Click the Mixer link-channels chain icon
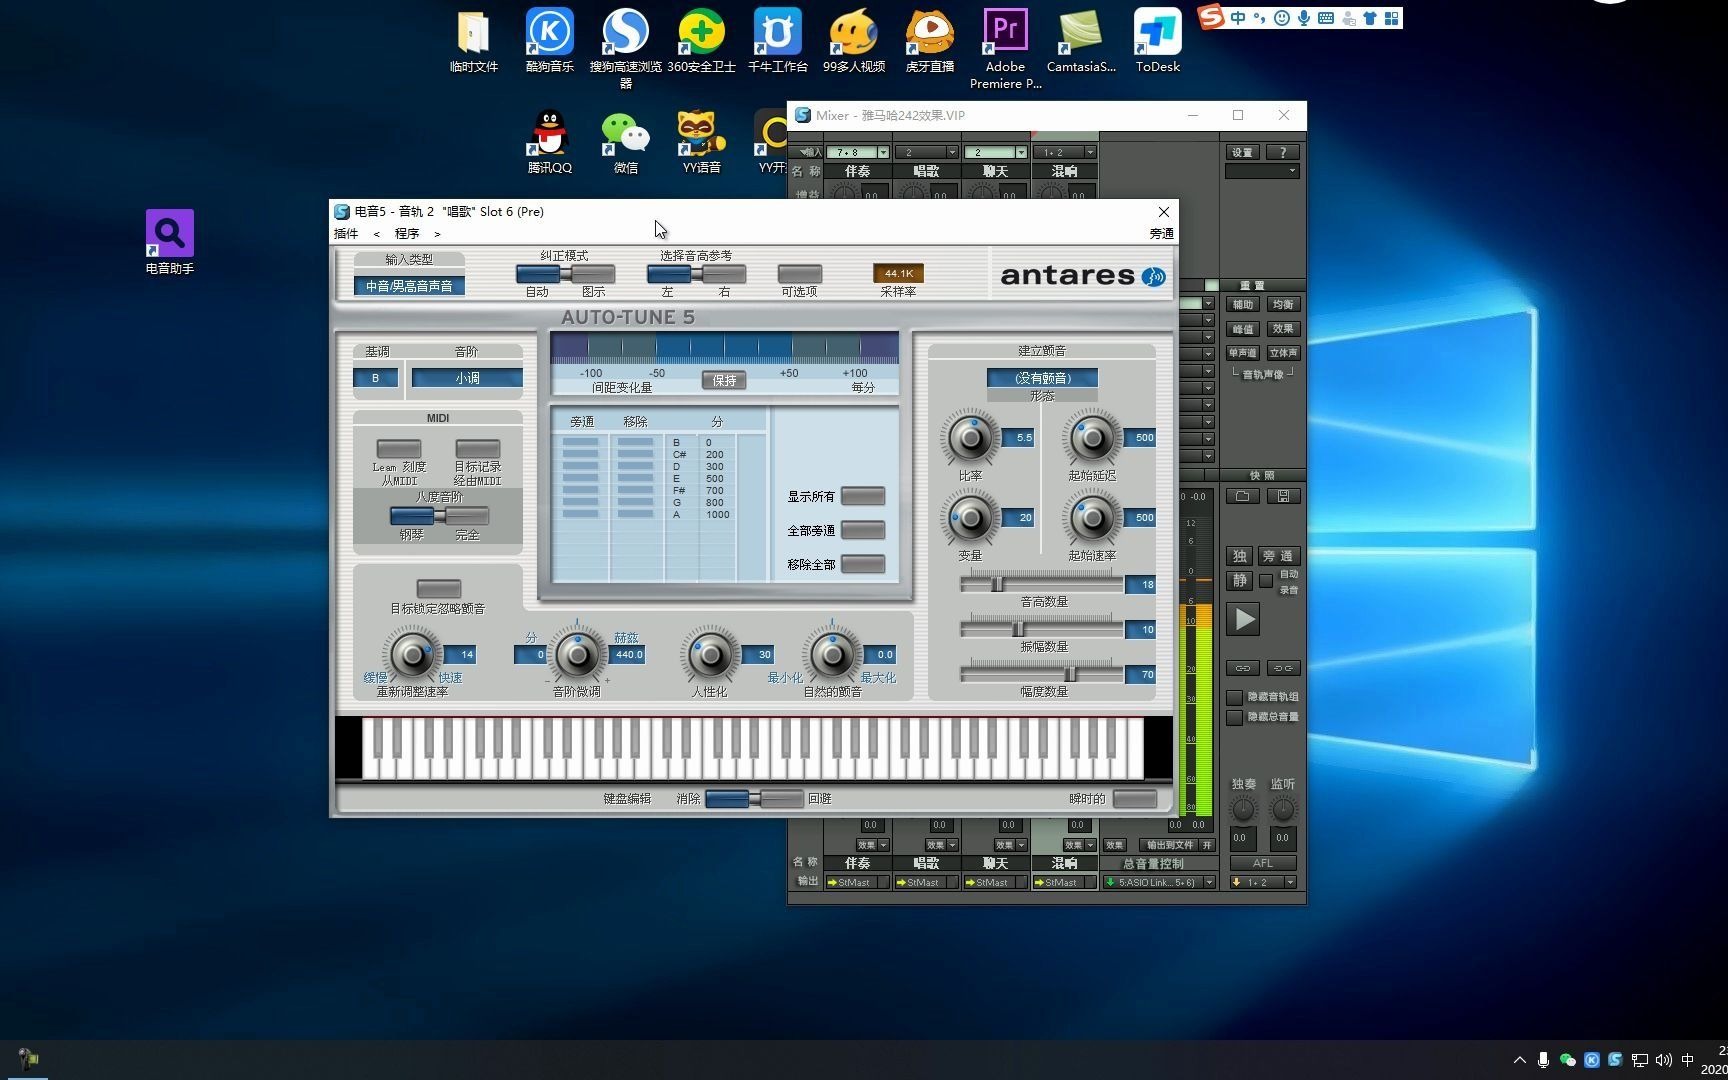 click(1242, 668)
